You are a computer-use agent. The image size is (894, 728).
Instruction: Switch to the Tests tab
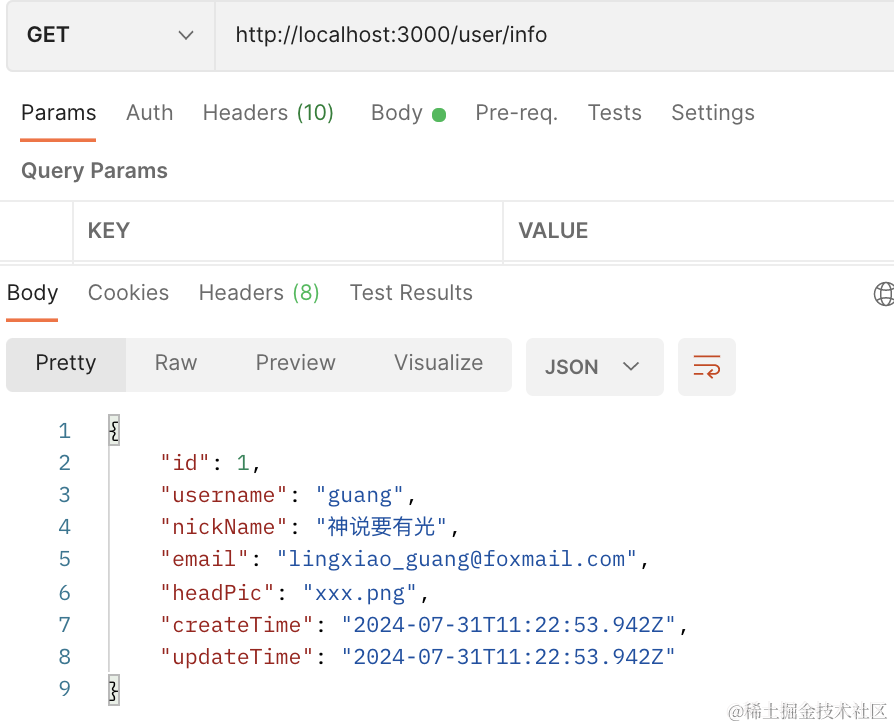[x=614, y=113]
